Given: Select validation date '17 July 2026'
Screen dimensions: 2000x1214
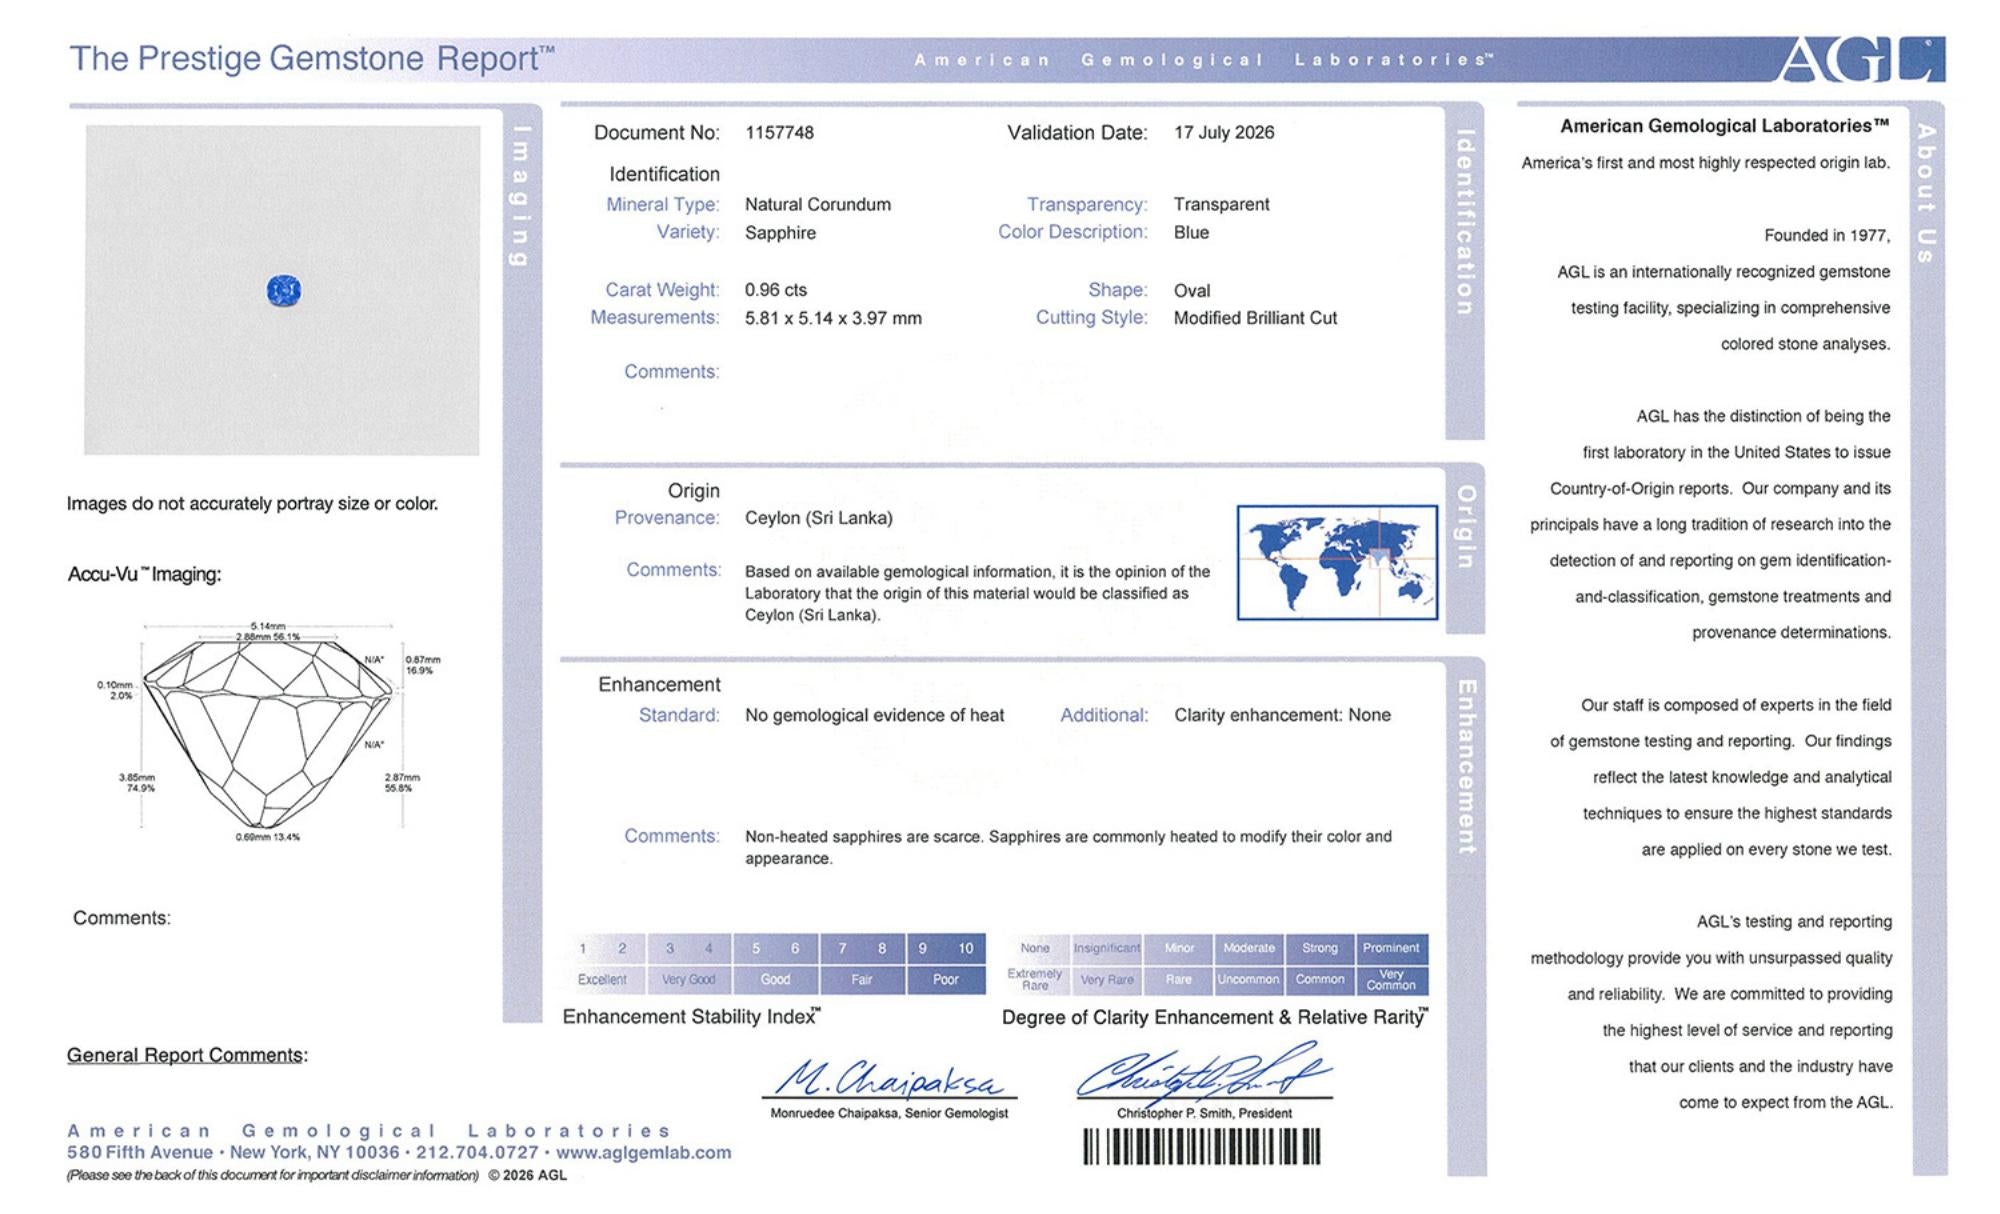Looking at the screenshot, I should tap(1224, 133).
